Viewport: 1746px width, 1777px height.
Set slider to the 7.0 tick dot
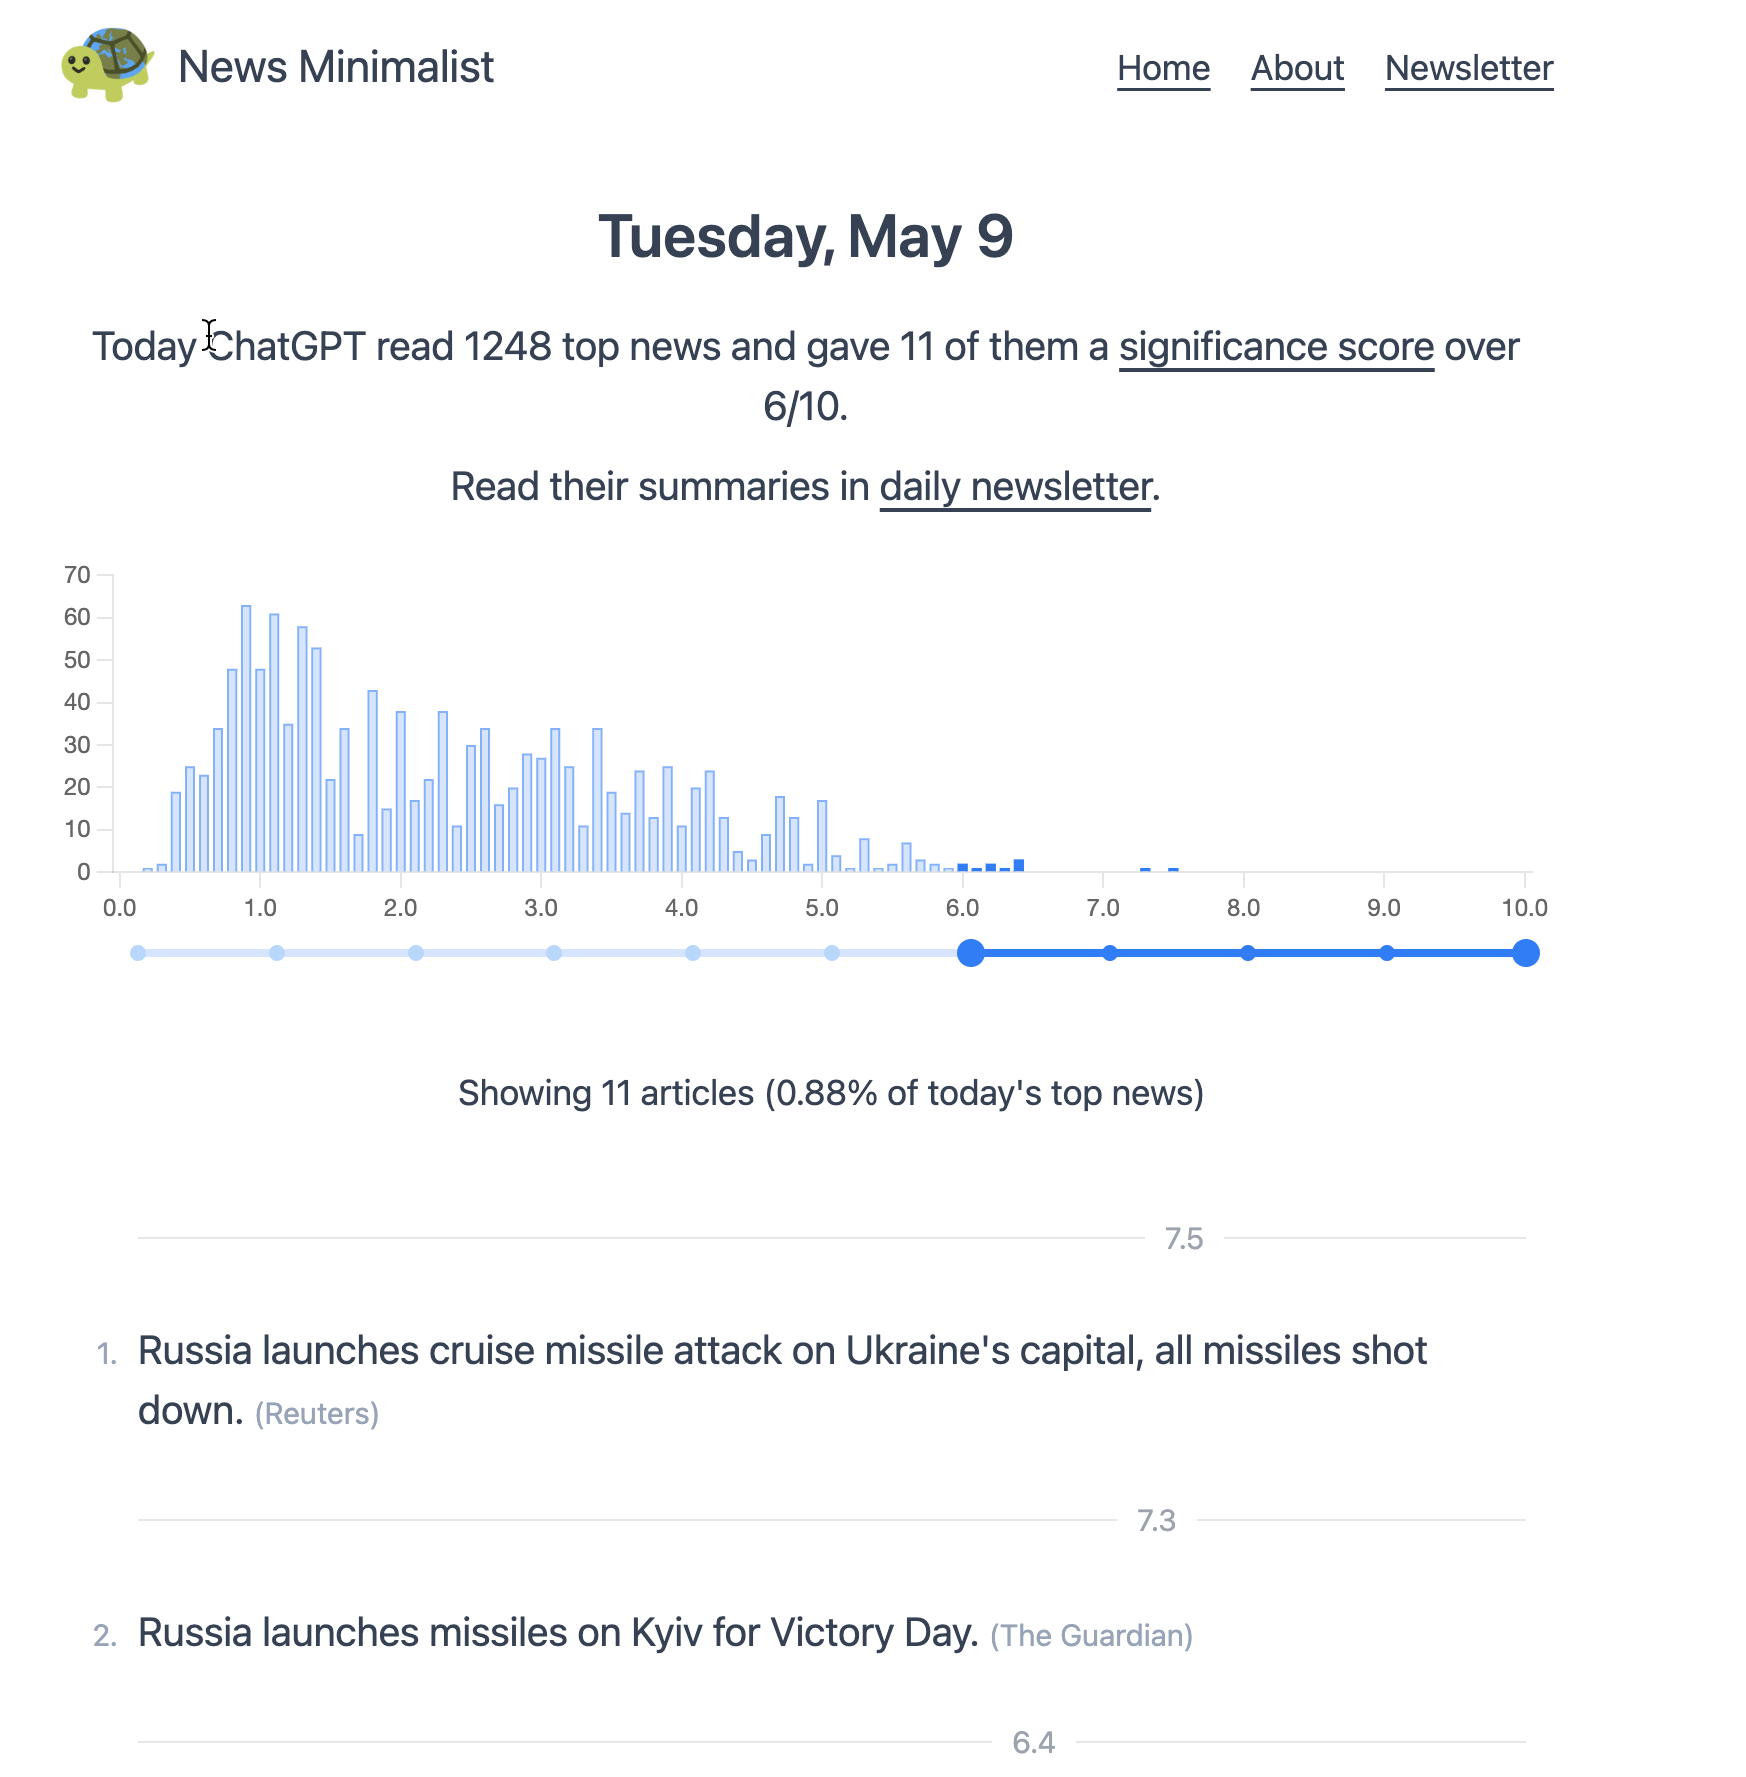(1109, 953)
